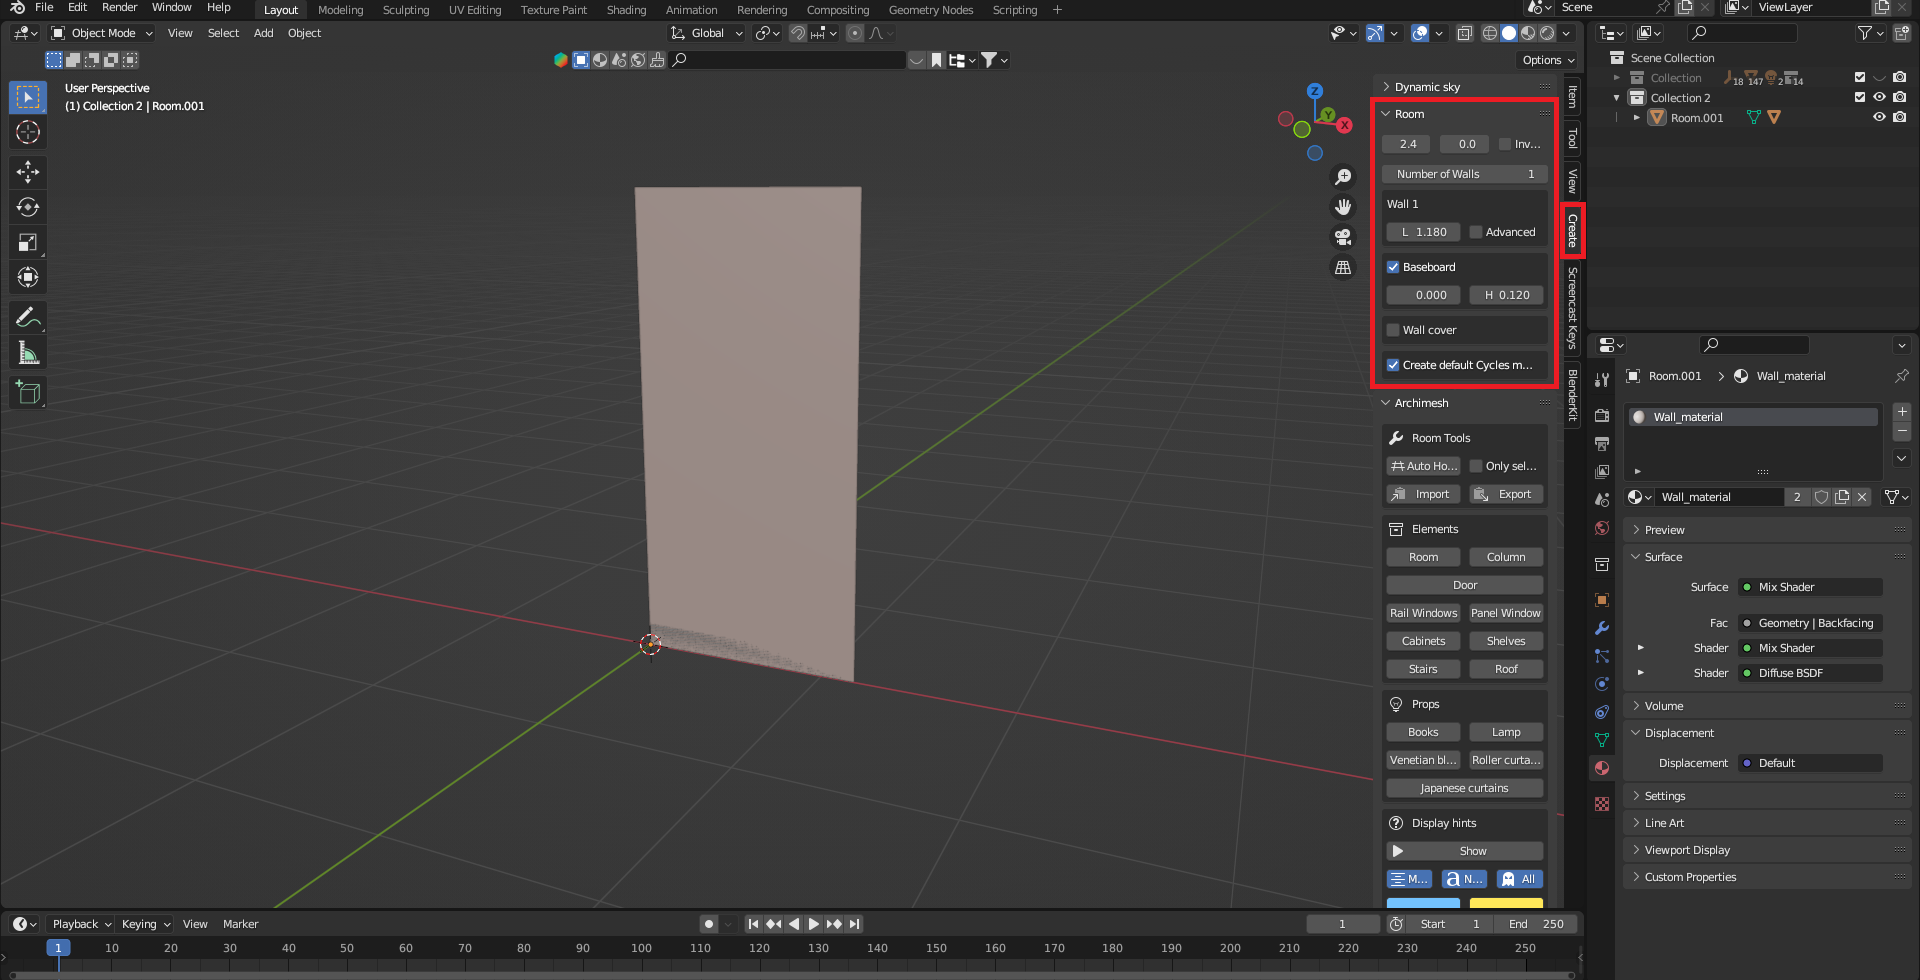Open the Global orientation dropdown
Viewport: 1920px width, 980px height.
click(x=707, y=33)
